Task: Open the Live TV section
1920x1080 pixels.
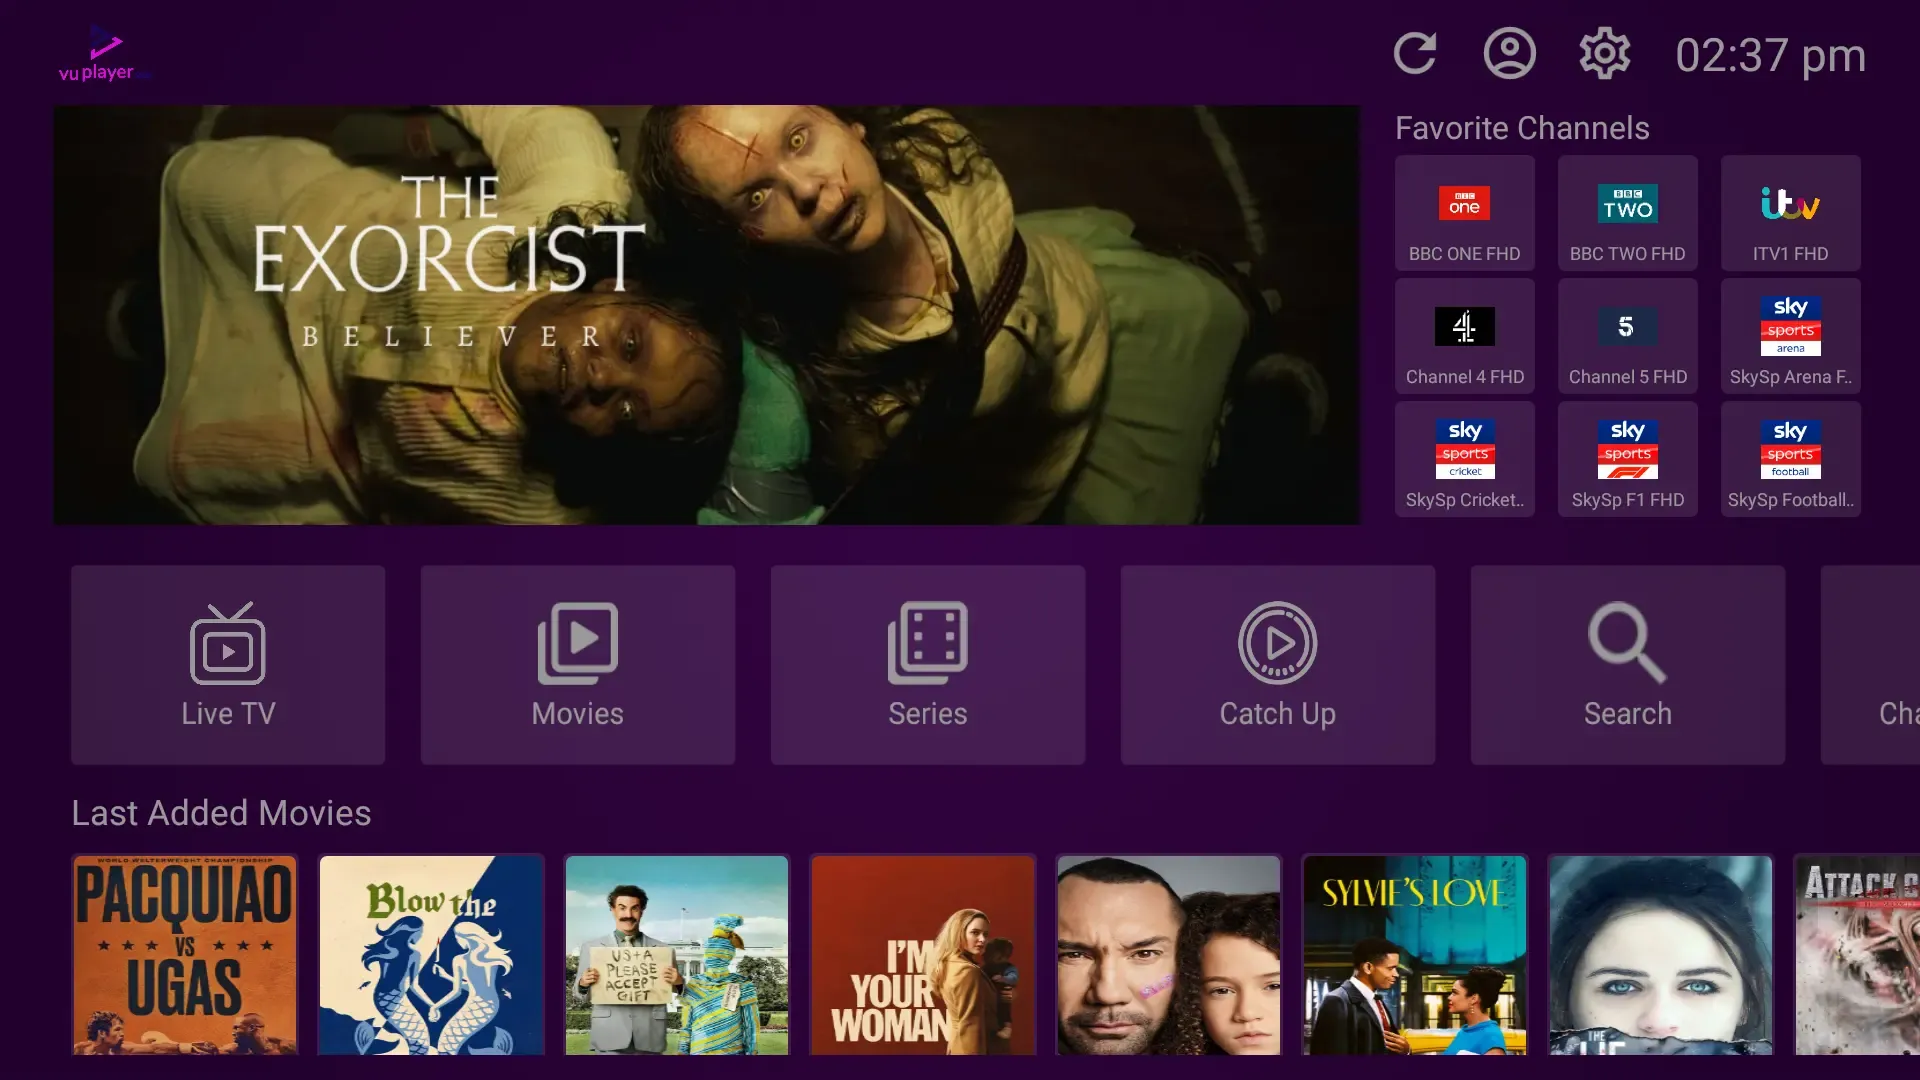Action: pos(228,665)
